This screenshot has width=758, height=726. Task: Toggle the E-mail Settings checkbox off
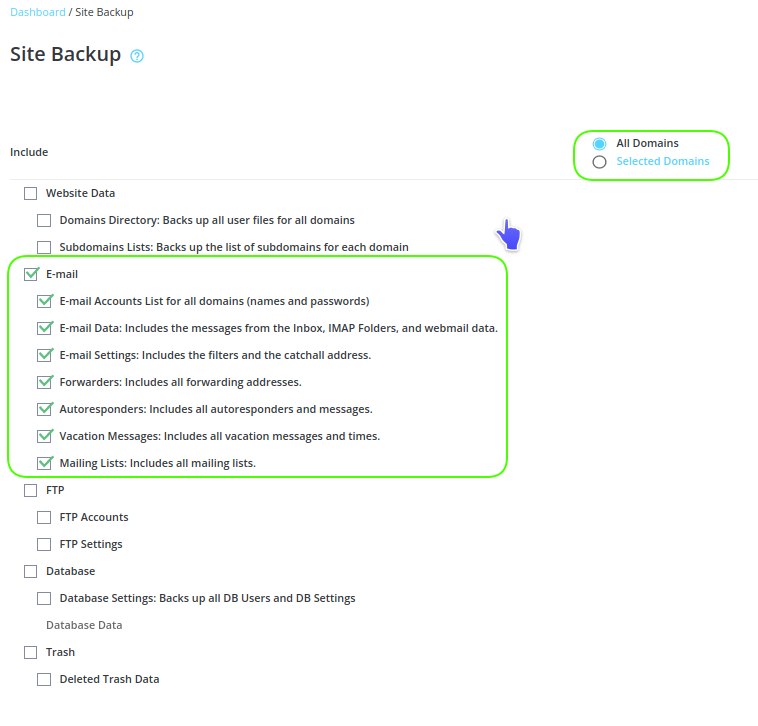(44, 355)
